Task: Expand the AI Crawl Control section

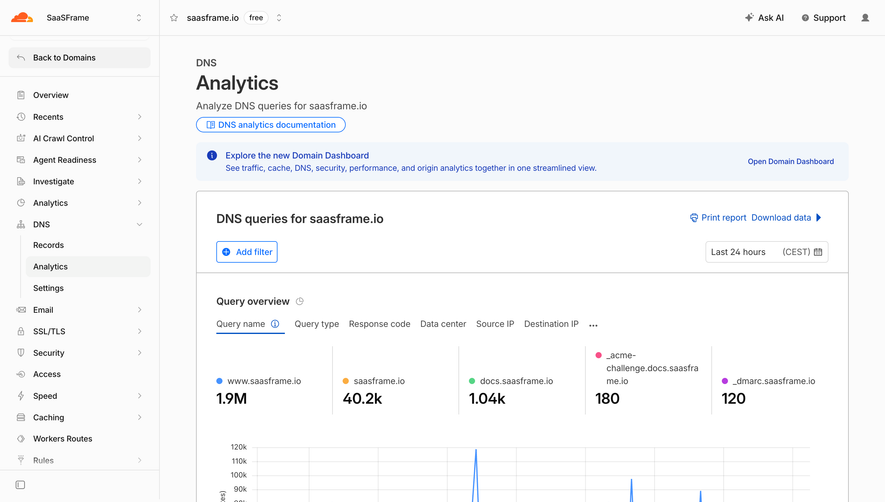Action: (x=139, y=138)
